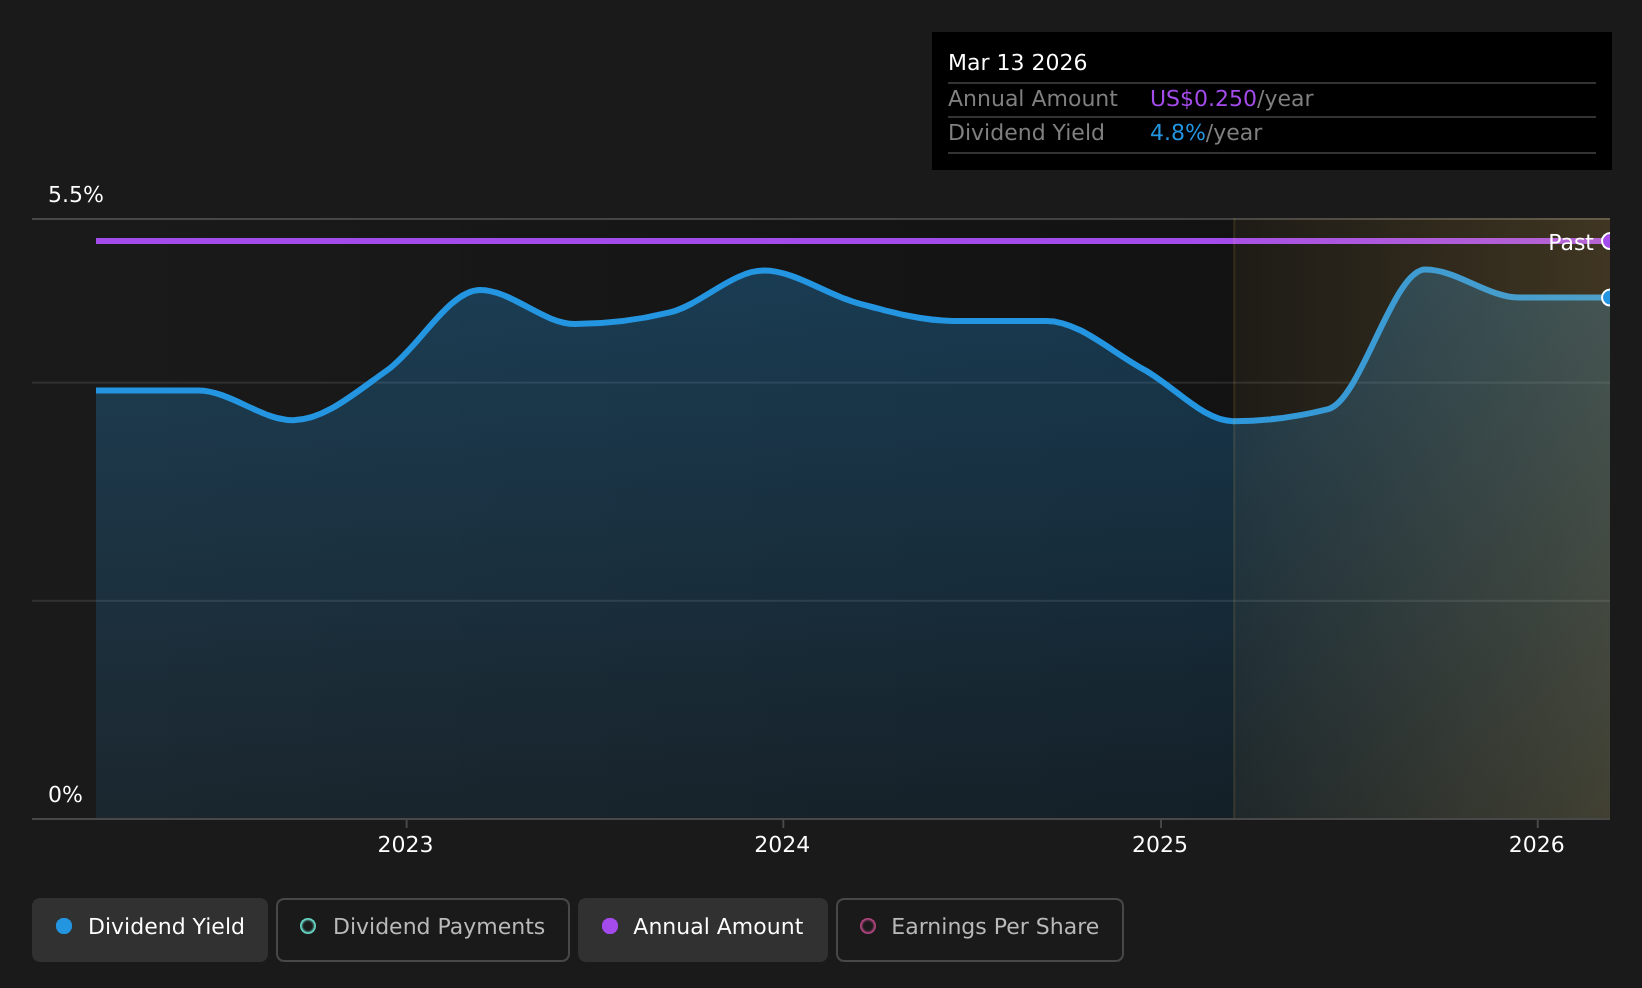Toggle the Dividend Yield legend button
1642x988 pixels.
click(150, 929)
